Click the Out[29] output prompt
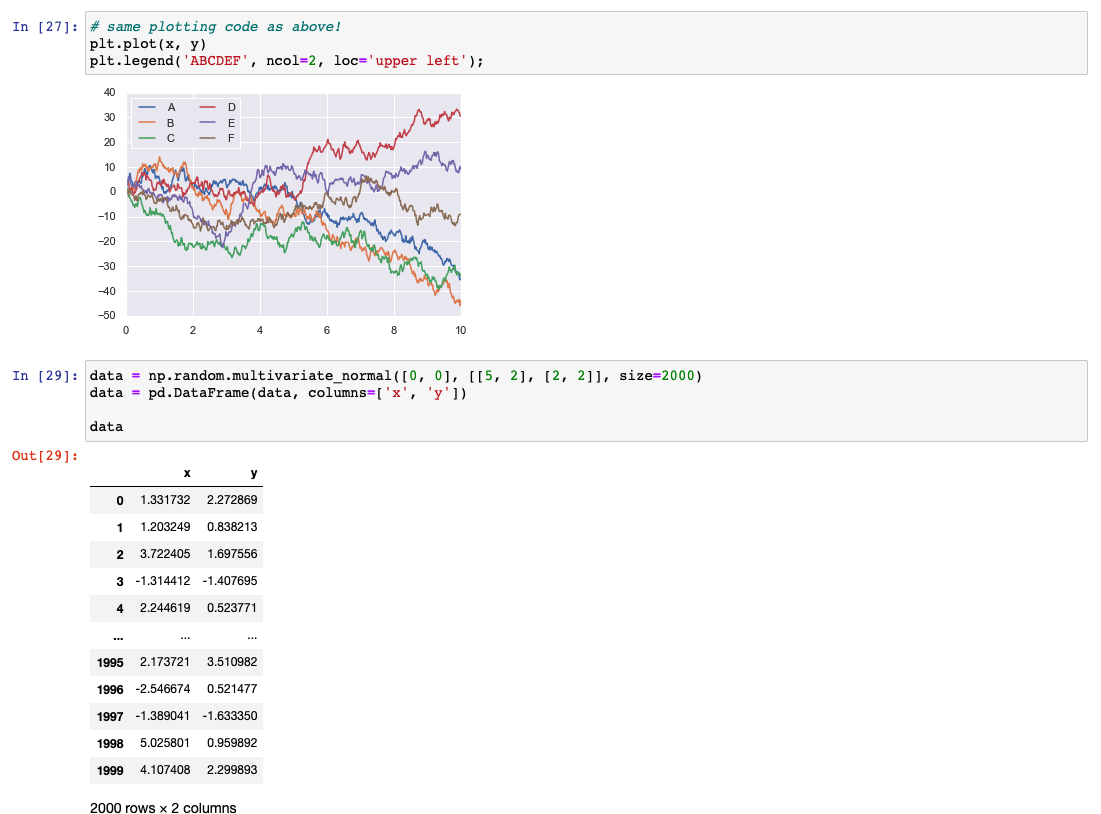This screenshot has height=814, width=1101. point(45,456)
